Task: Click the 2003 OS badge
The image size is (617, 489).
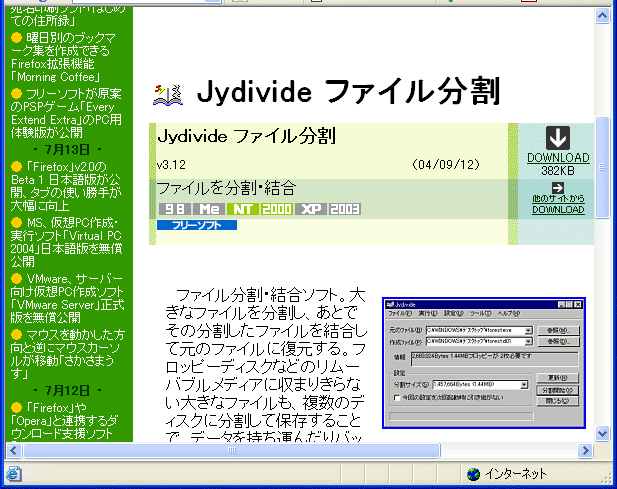Action: coord(345,209)
